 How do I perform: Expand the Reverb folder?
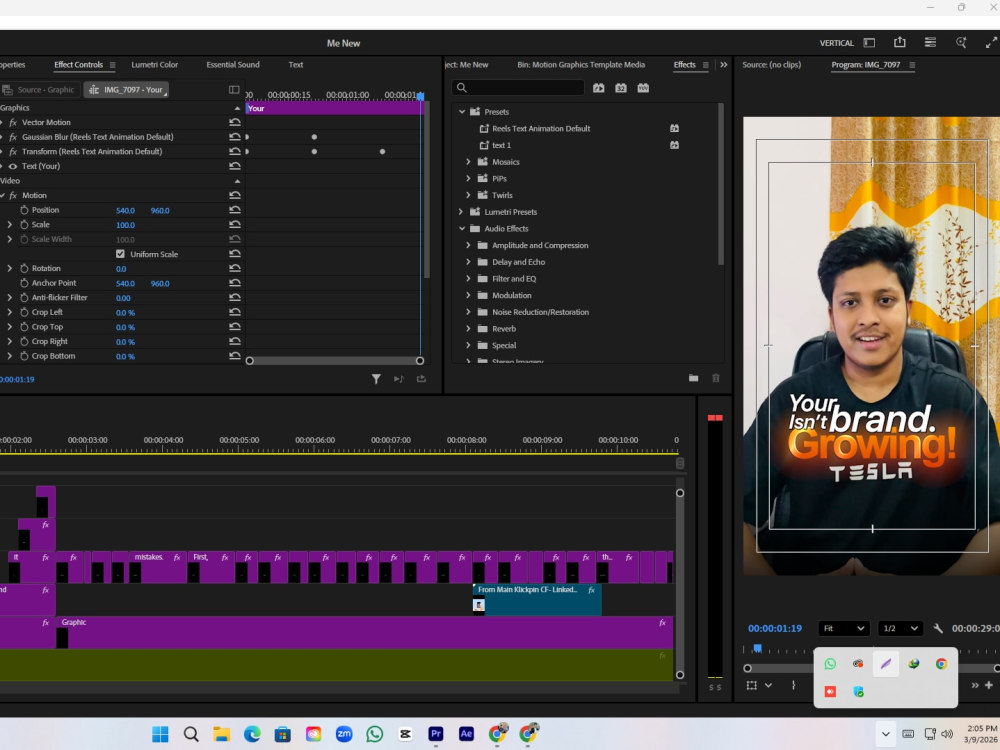click(x=469, y=328)
